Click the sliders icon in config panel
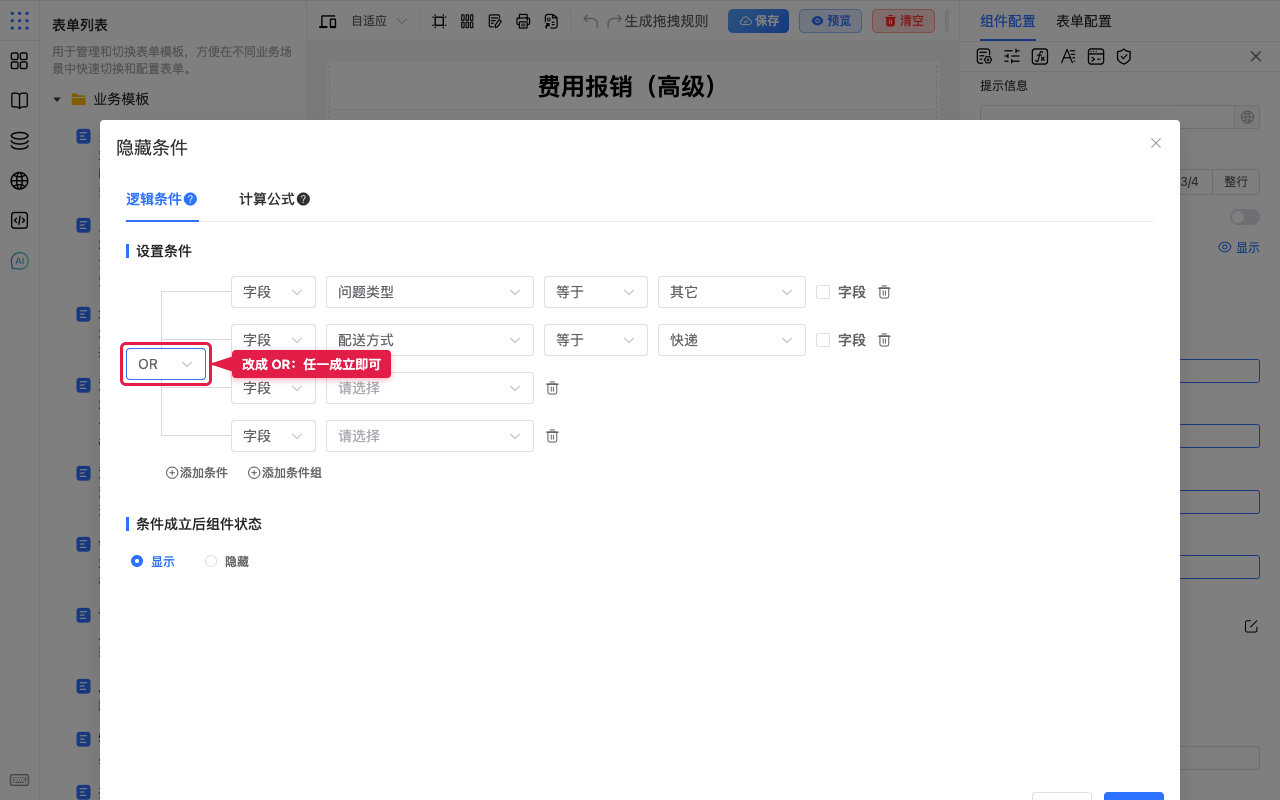This screenshot has width=1280, height=800. tap(1012, 56)
